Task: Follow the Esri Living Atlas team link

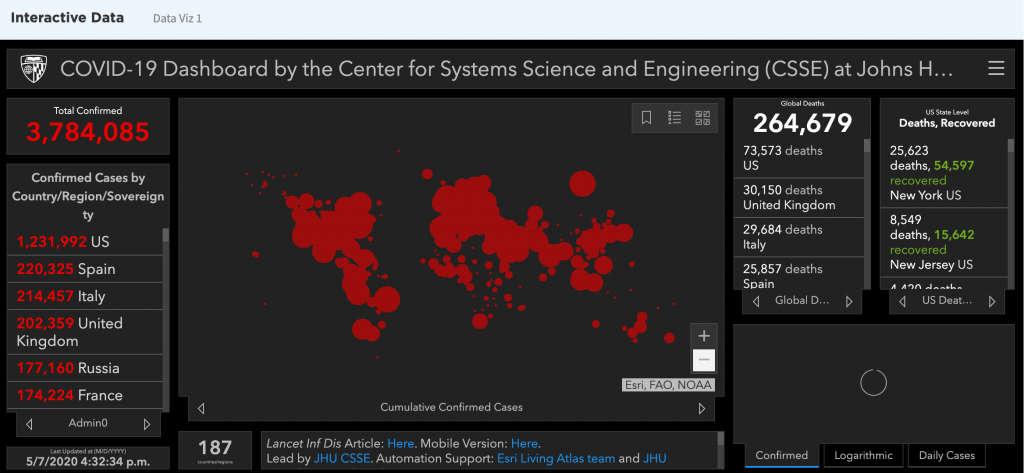Action: point(556,459)
